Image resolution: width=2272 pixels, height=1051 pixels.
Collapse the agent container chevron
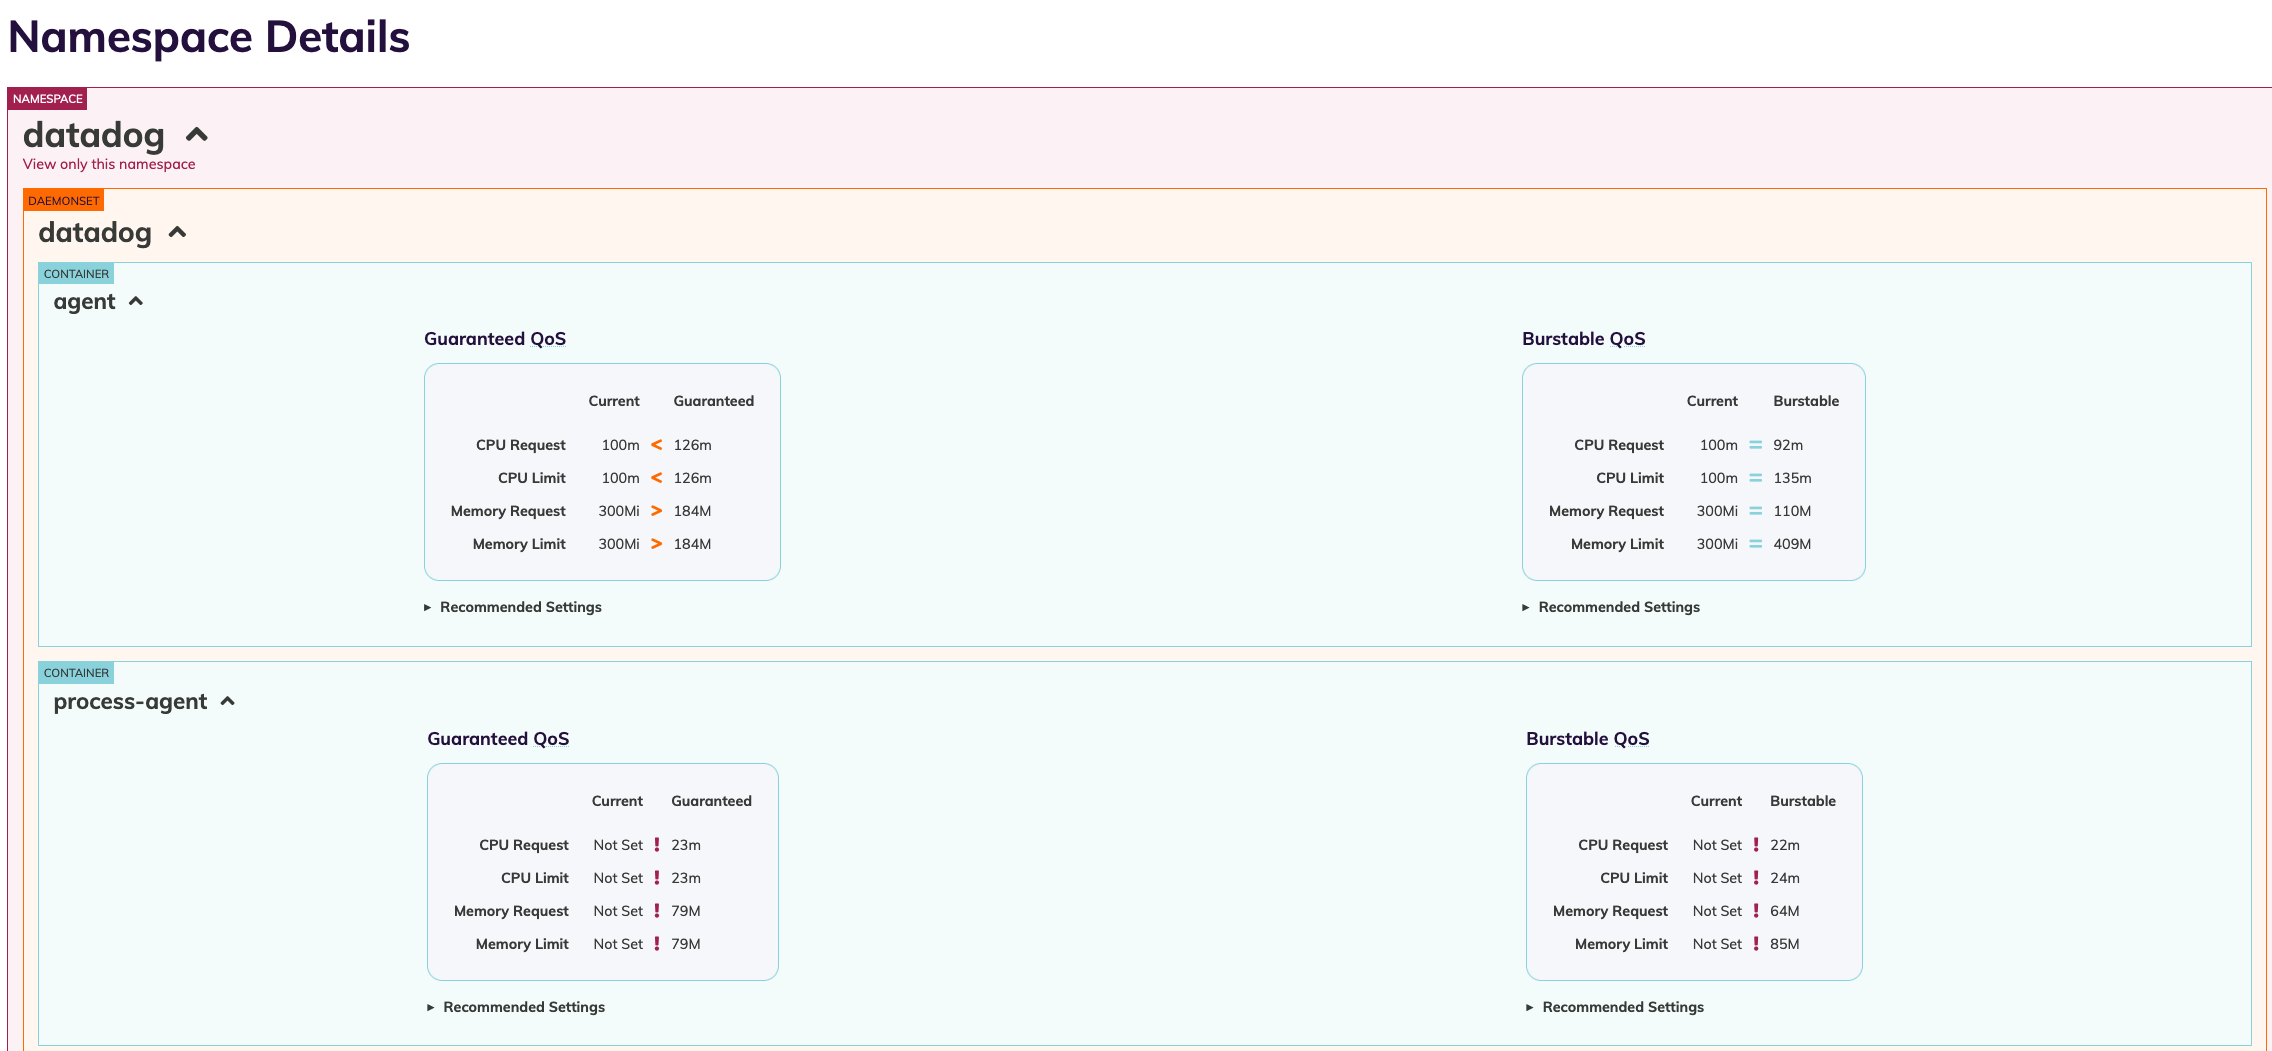pos(136,301)
